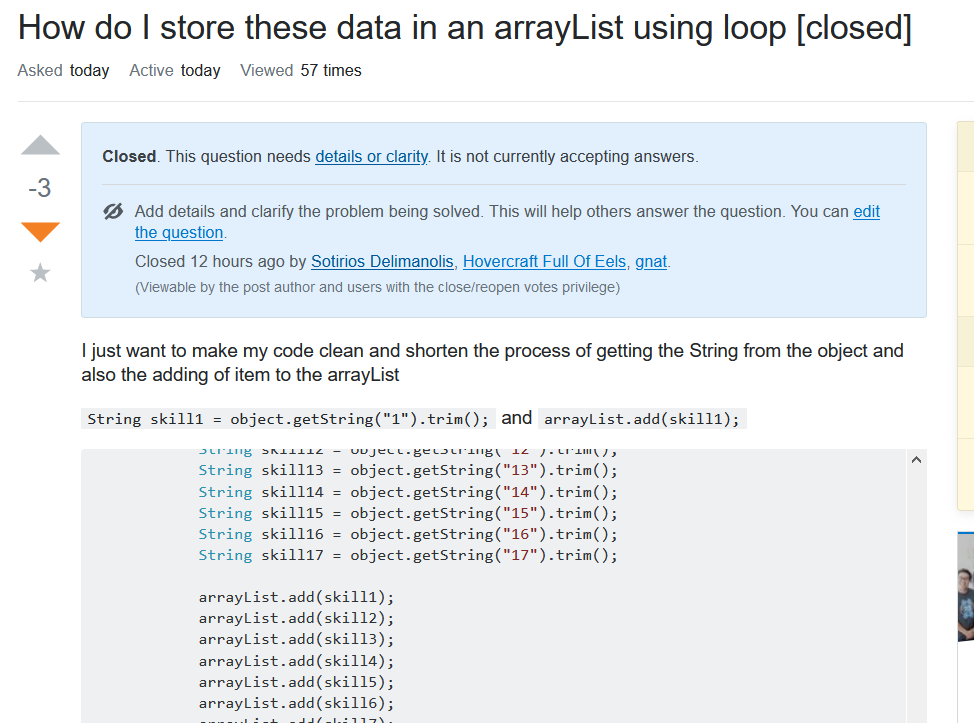974x723 pixels.
Task: Open Hovercraft Full Of Eels's profile
Action: click(544, 261)
